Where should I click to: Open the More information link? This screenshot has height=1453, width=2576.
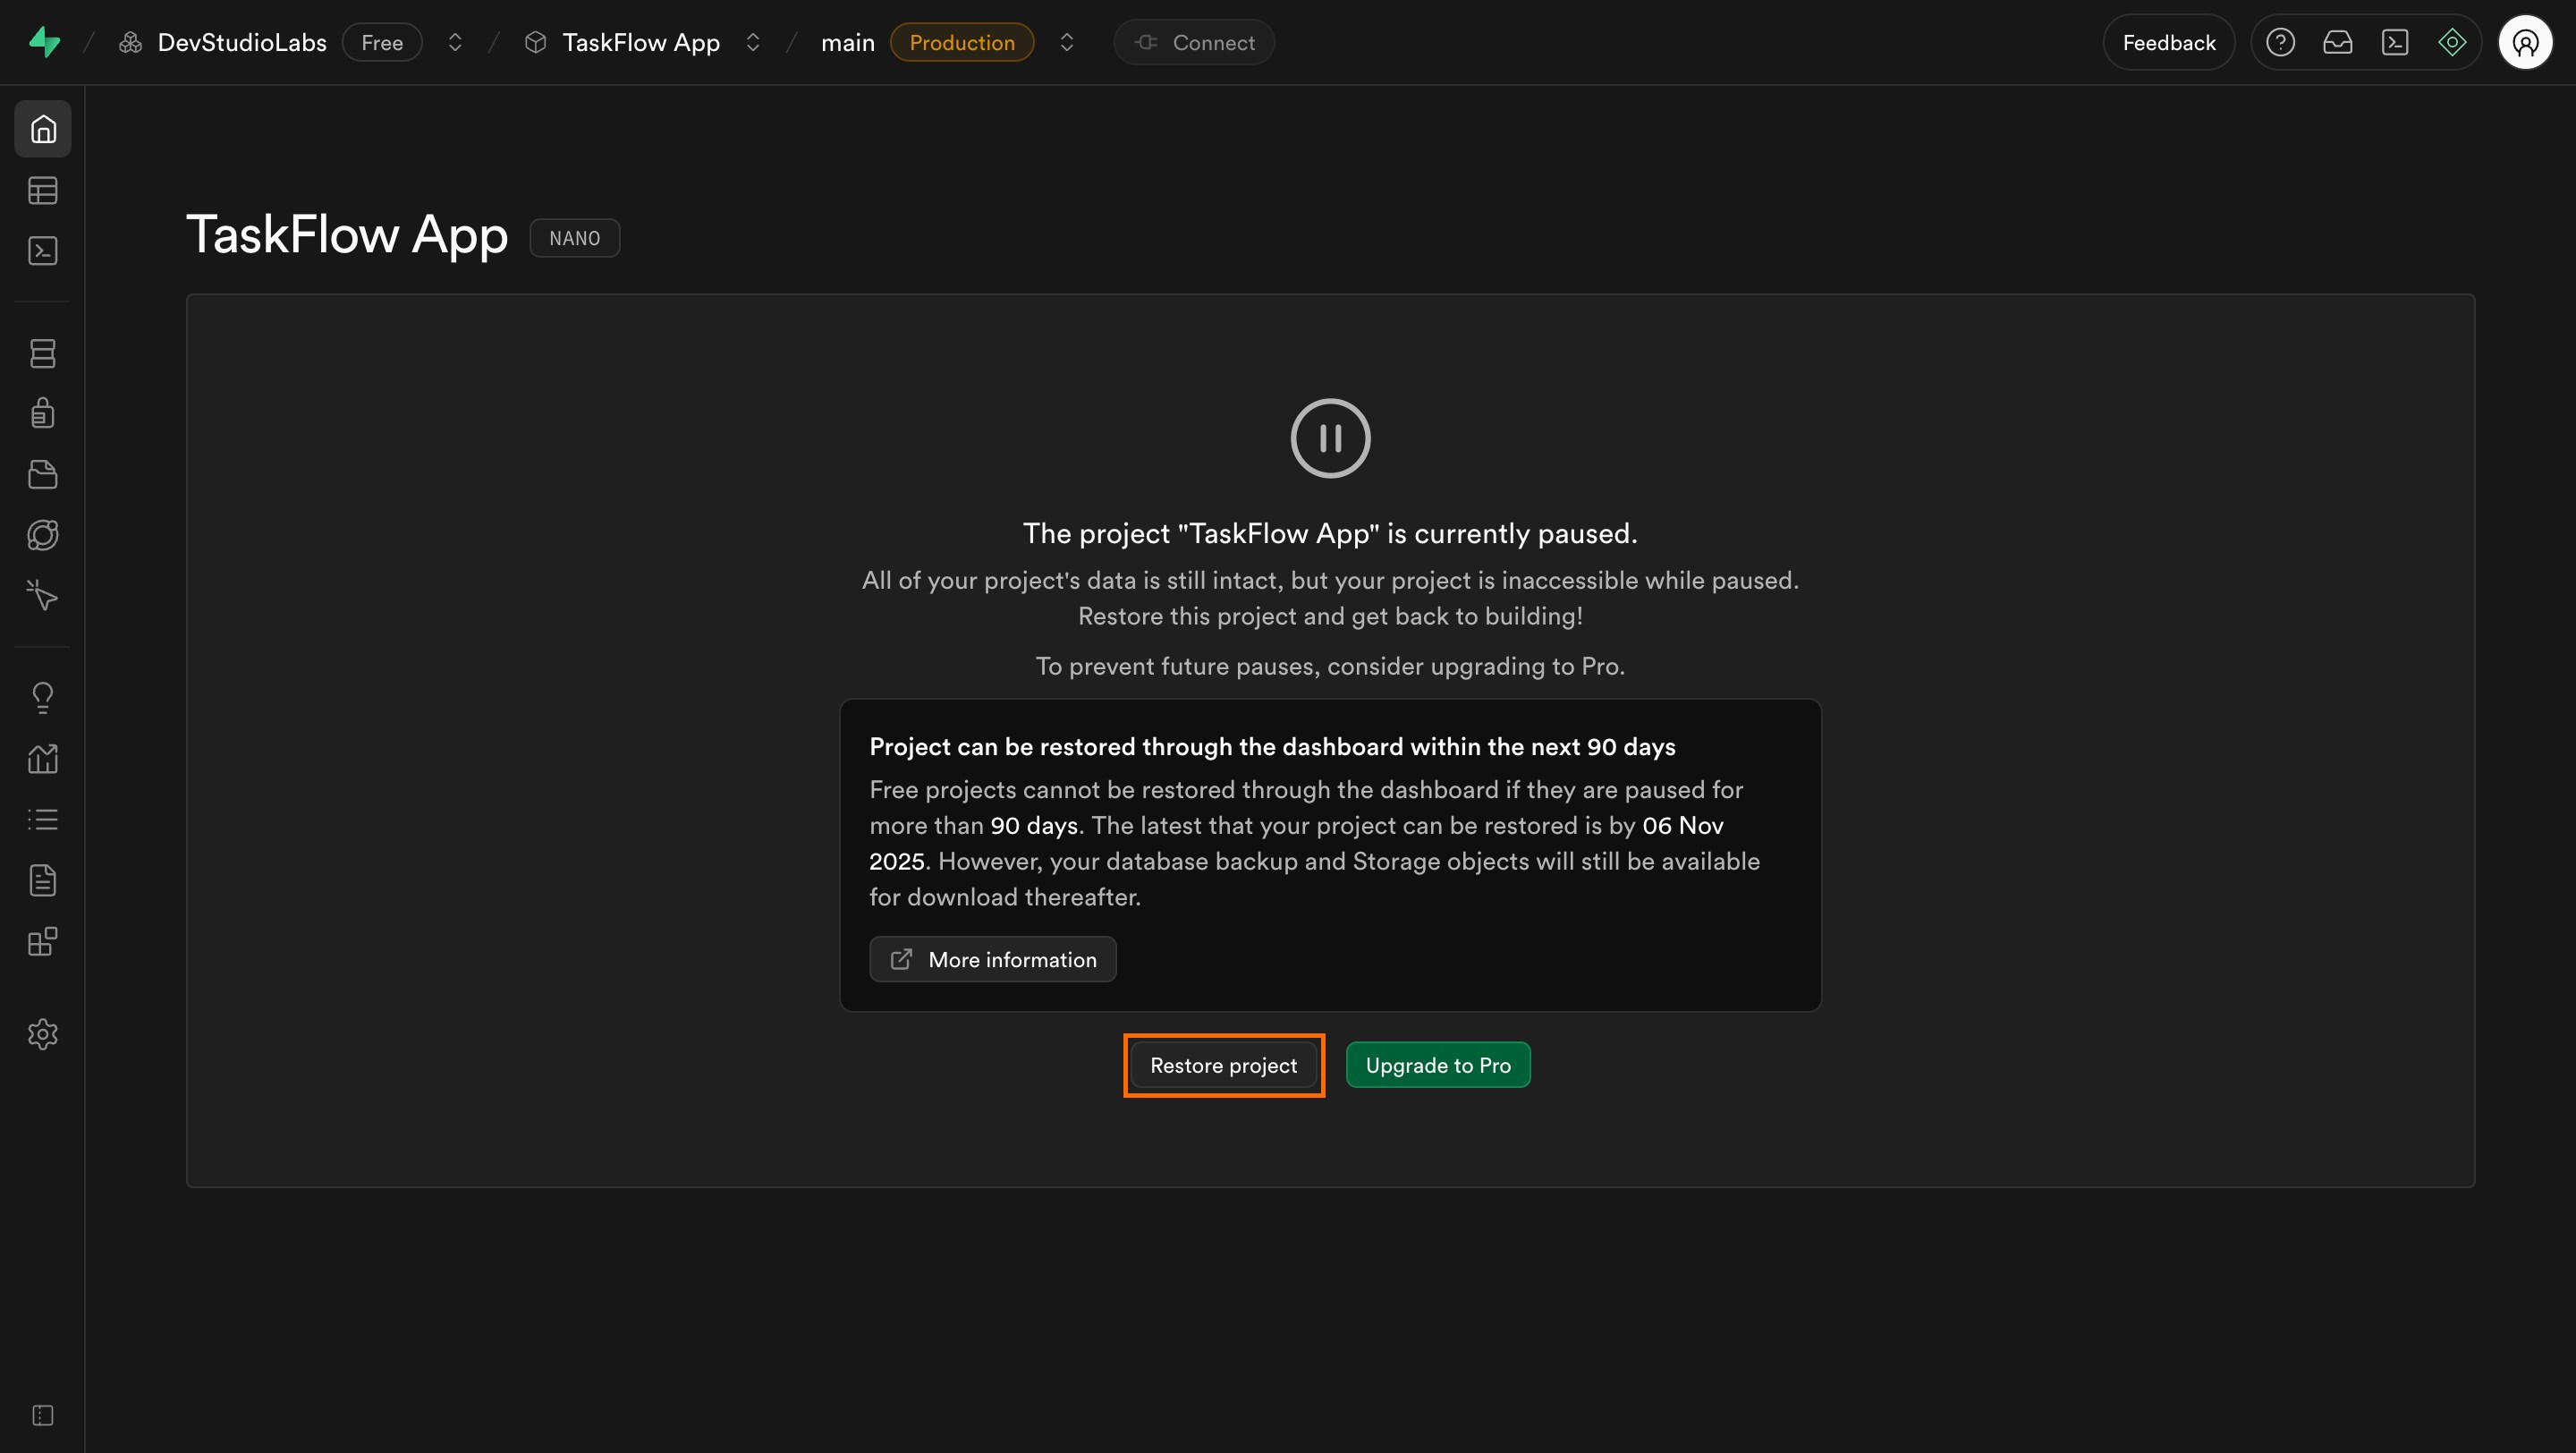coord(993,959)
